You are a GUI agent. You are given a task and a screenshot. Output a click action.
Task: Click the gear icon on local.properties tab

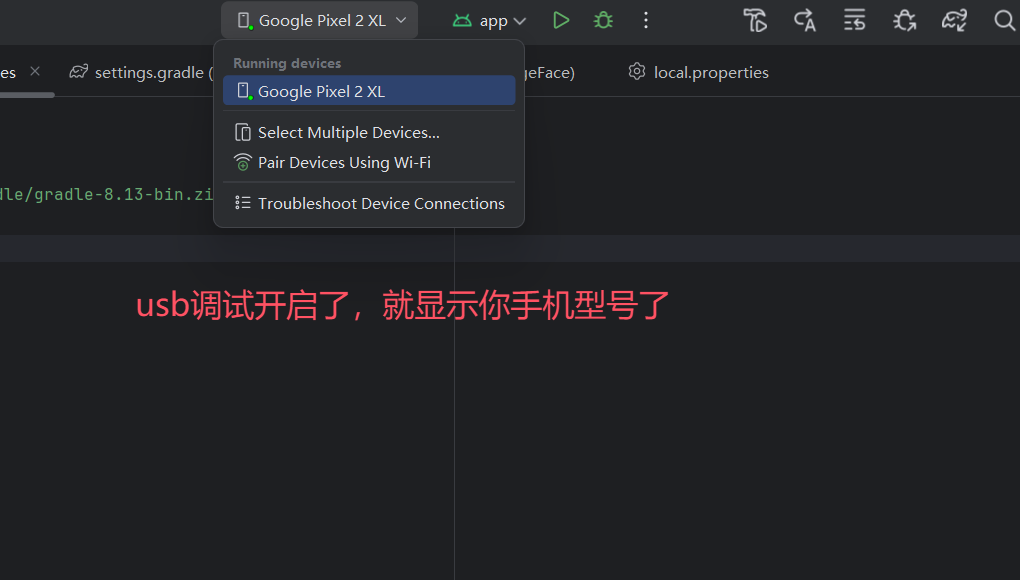(637, 72)
